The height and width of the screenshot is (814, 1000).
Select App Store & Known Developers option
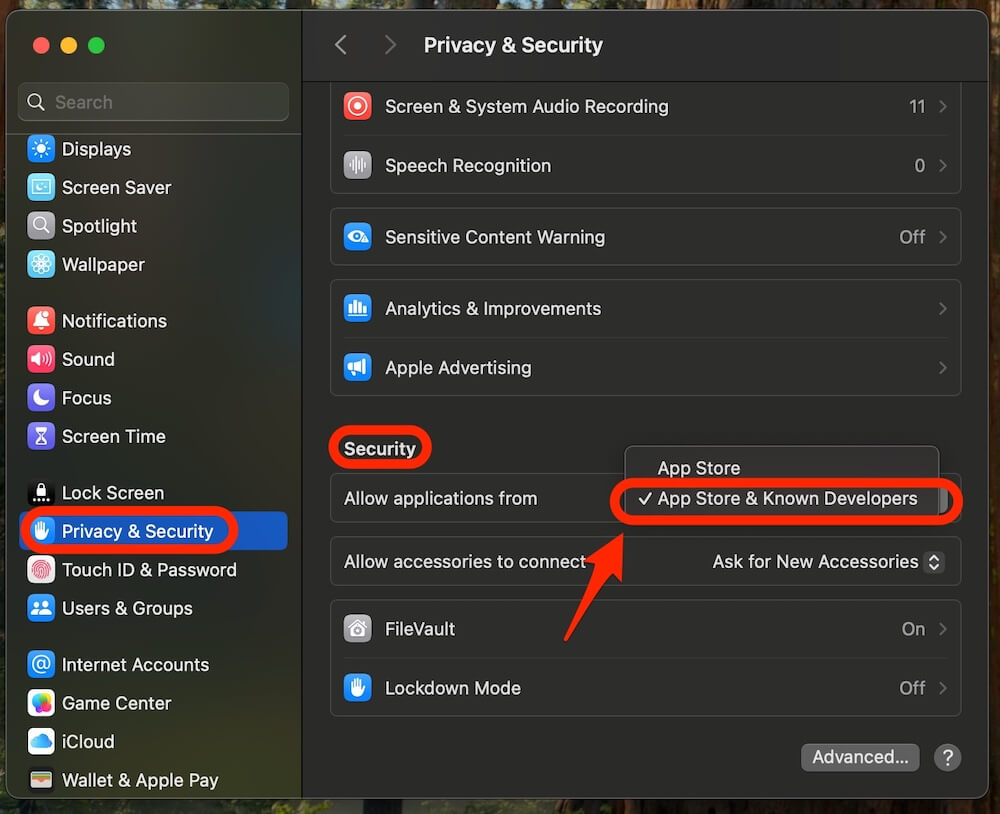[x=785, y=498]
